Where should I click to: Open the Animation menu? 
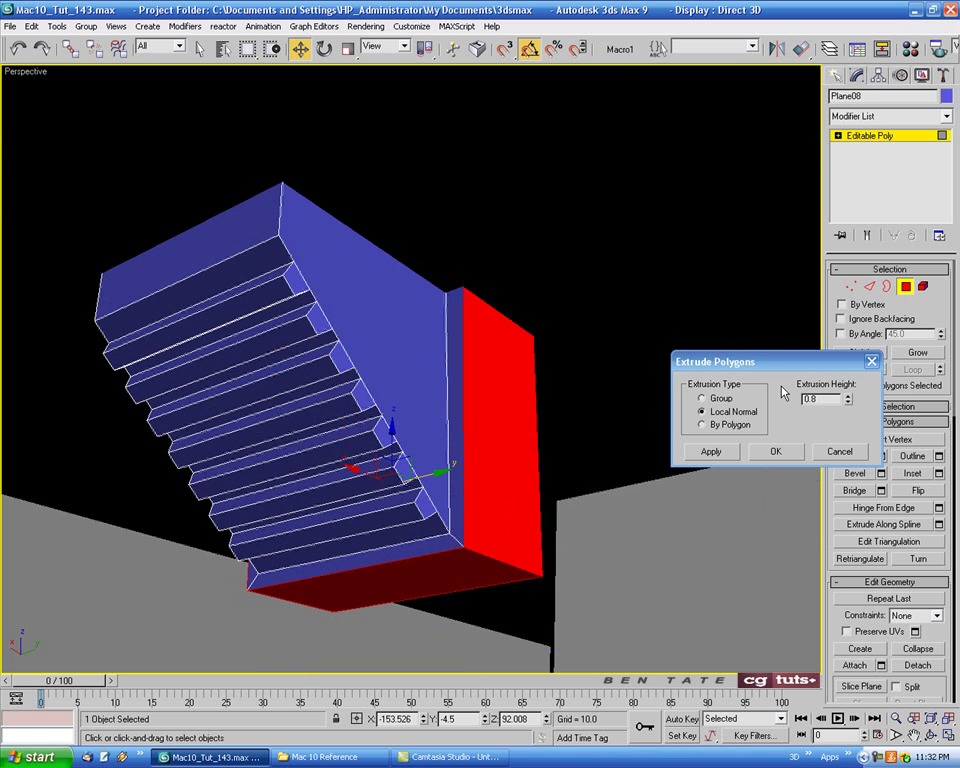pos(263,26)
